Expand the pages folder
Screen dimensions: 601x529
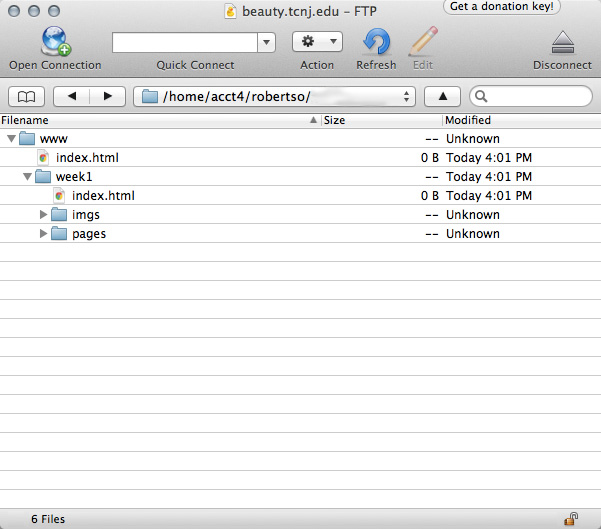point(43,234)
